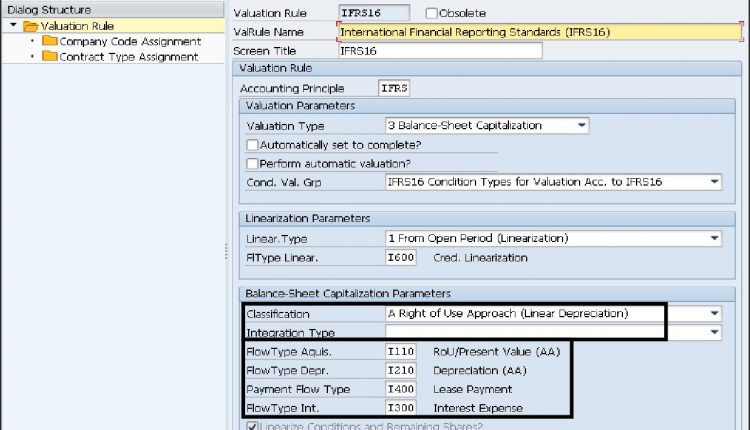Click the panel splitter handle dots

pyautogui.click(x=226, y=251)
